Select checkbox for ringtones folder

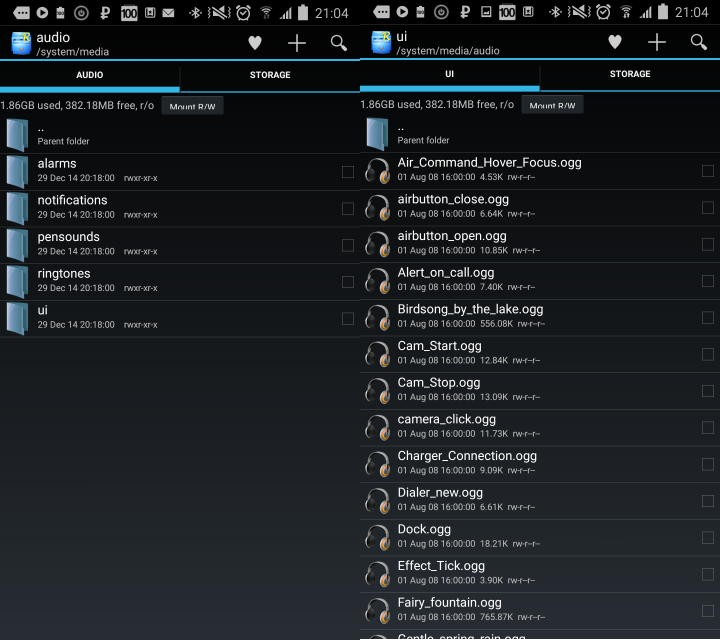click(348, 282)
